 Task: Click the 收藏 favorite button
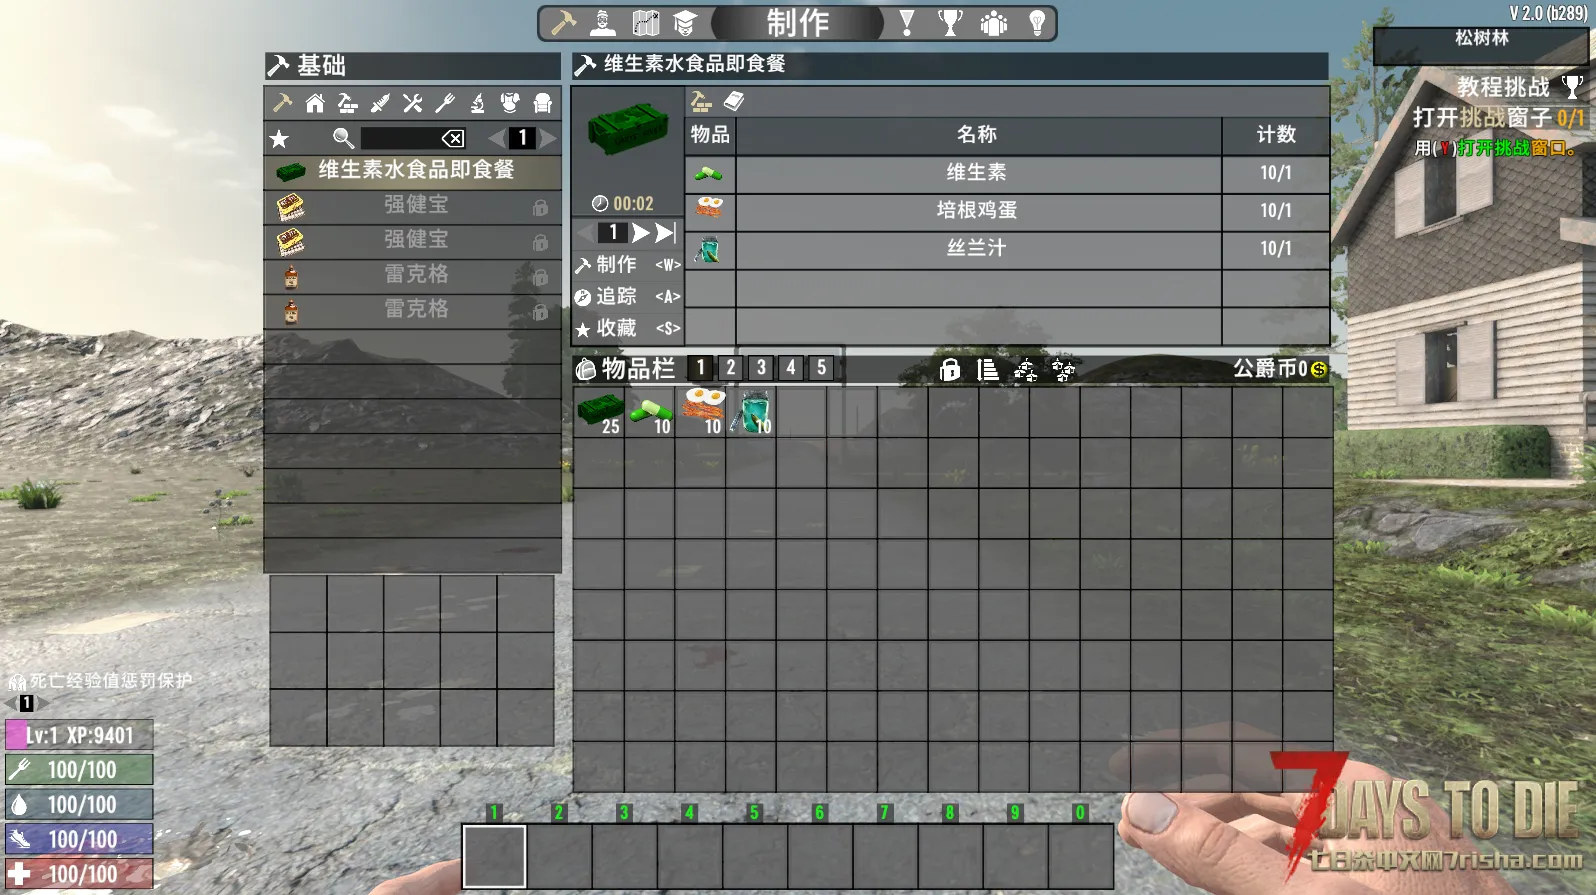(627, 329)
